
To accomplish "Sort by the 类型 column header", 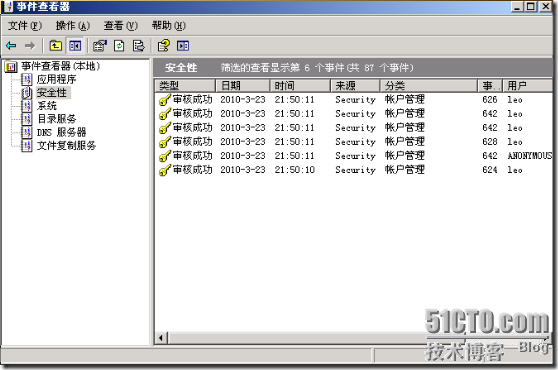I will click(x=185, y=86).
